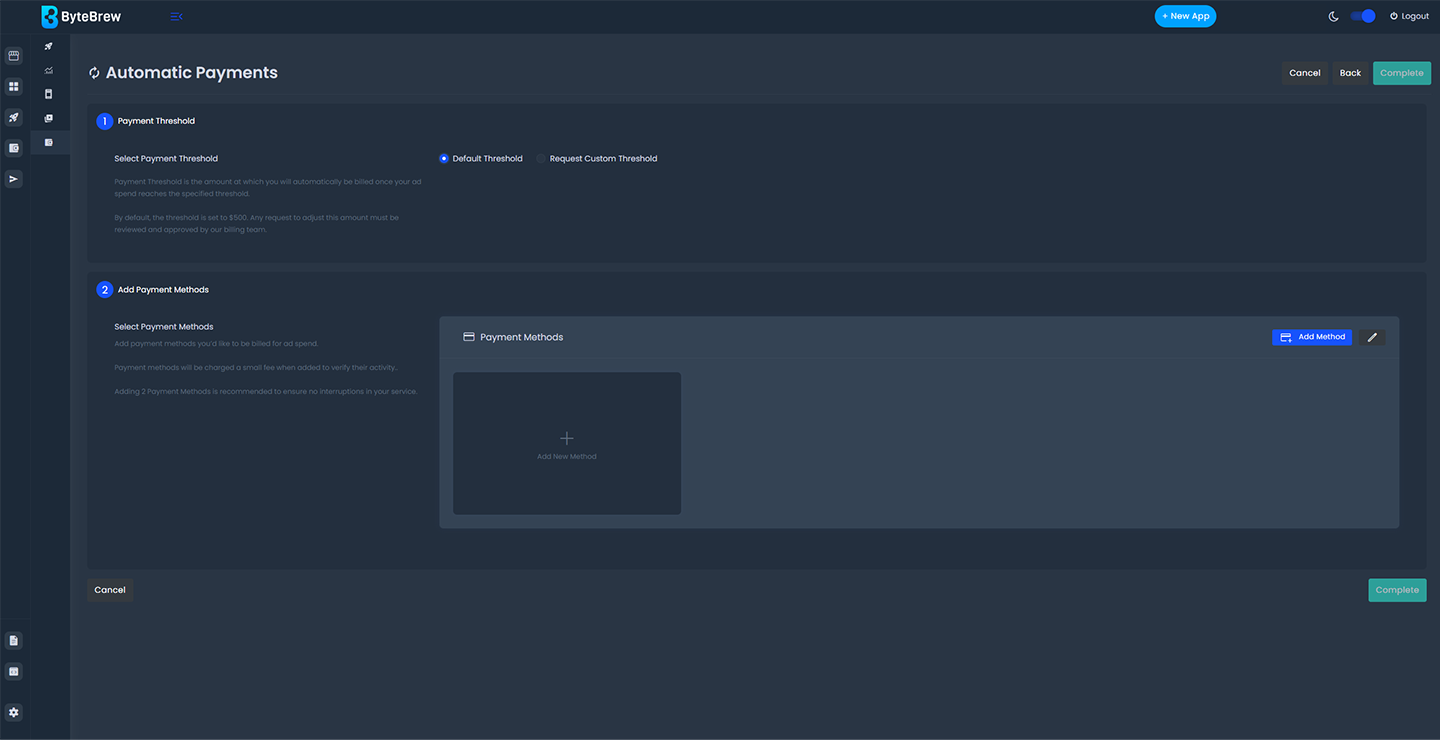Open settings with the gear icon
Screen dimensions: 1440x740
14,712
